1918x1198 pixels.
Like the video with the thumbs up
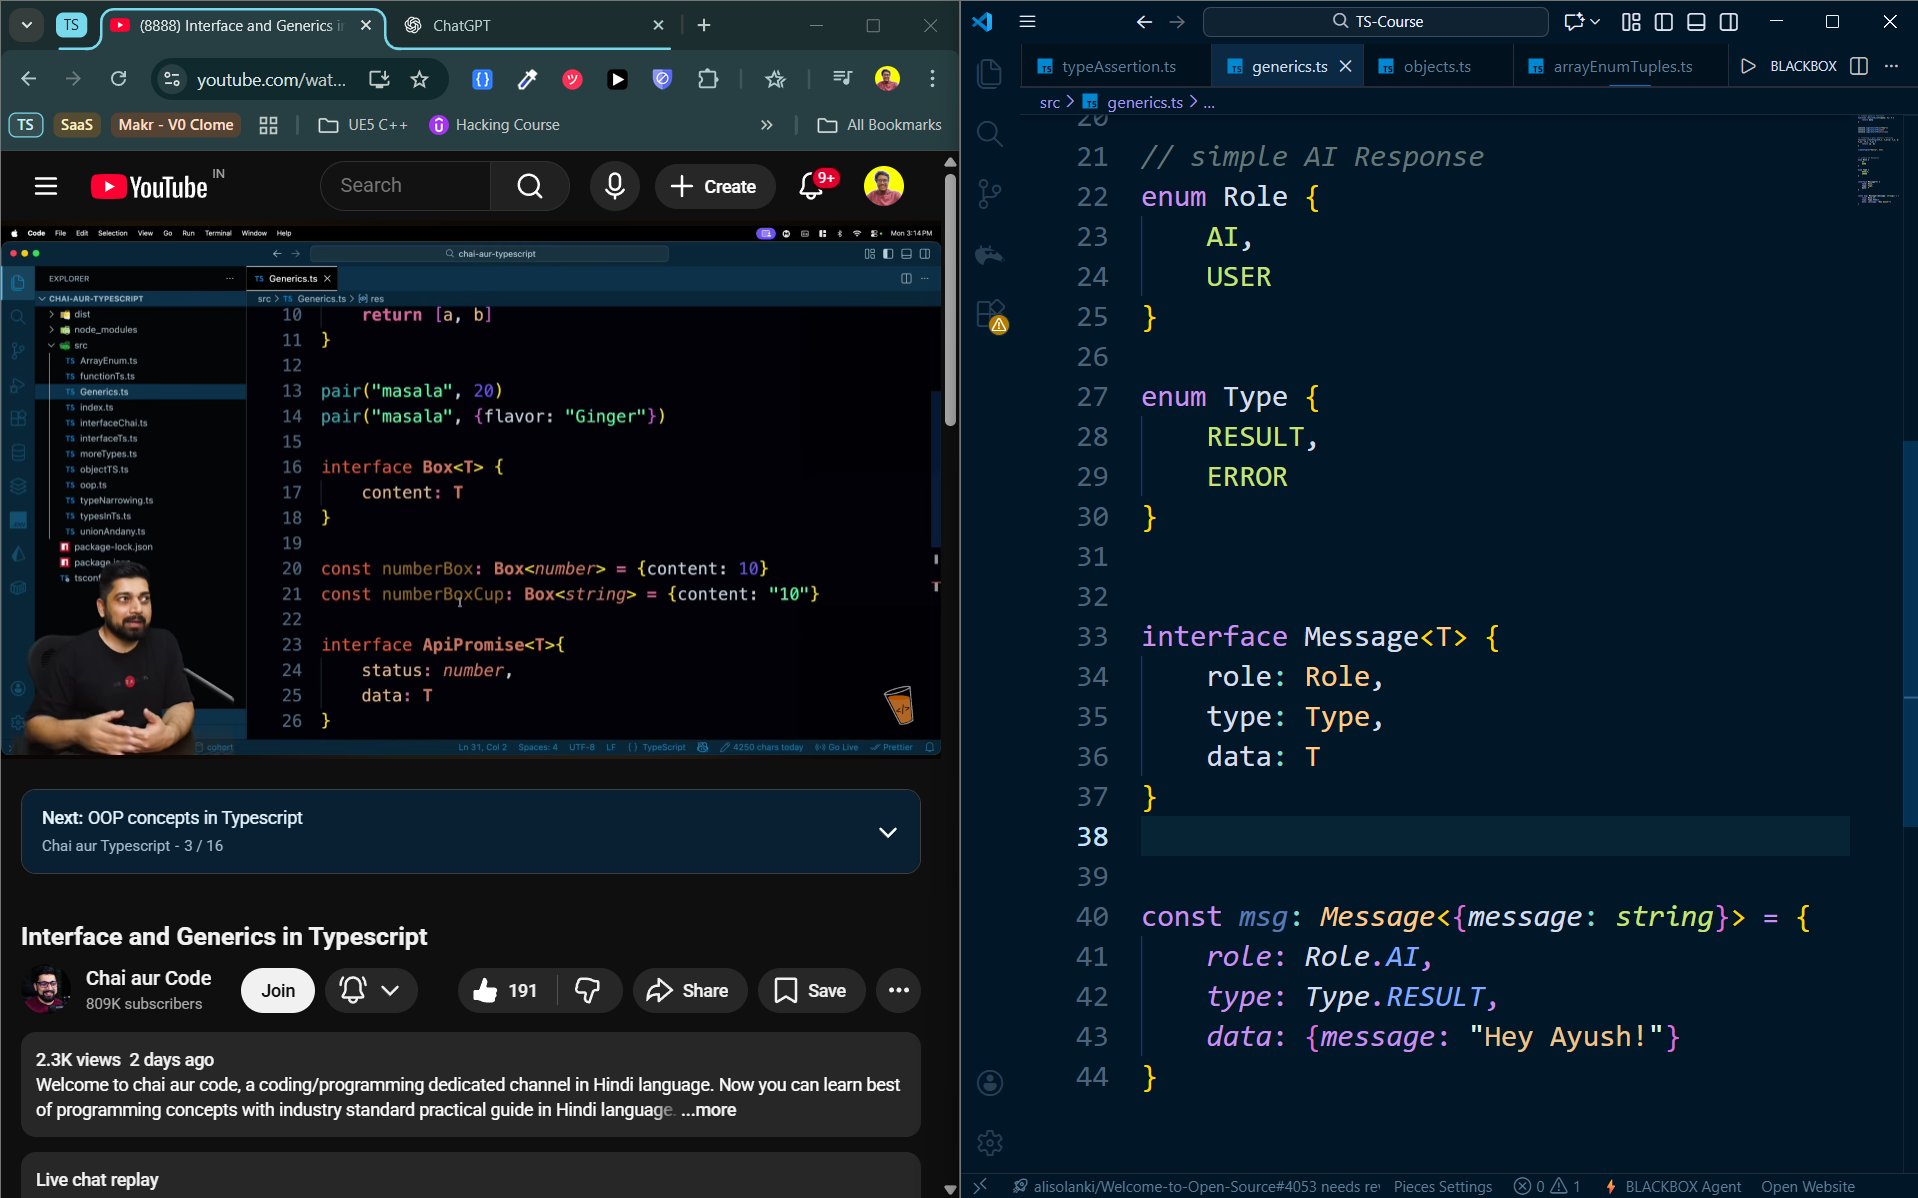[486, 990]
